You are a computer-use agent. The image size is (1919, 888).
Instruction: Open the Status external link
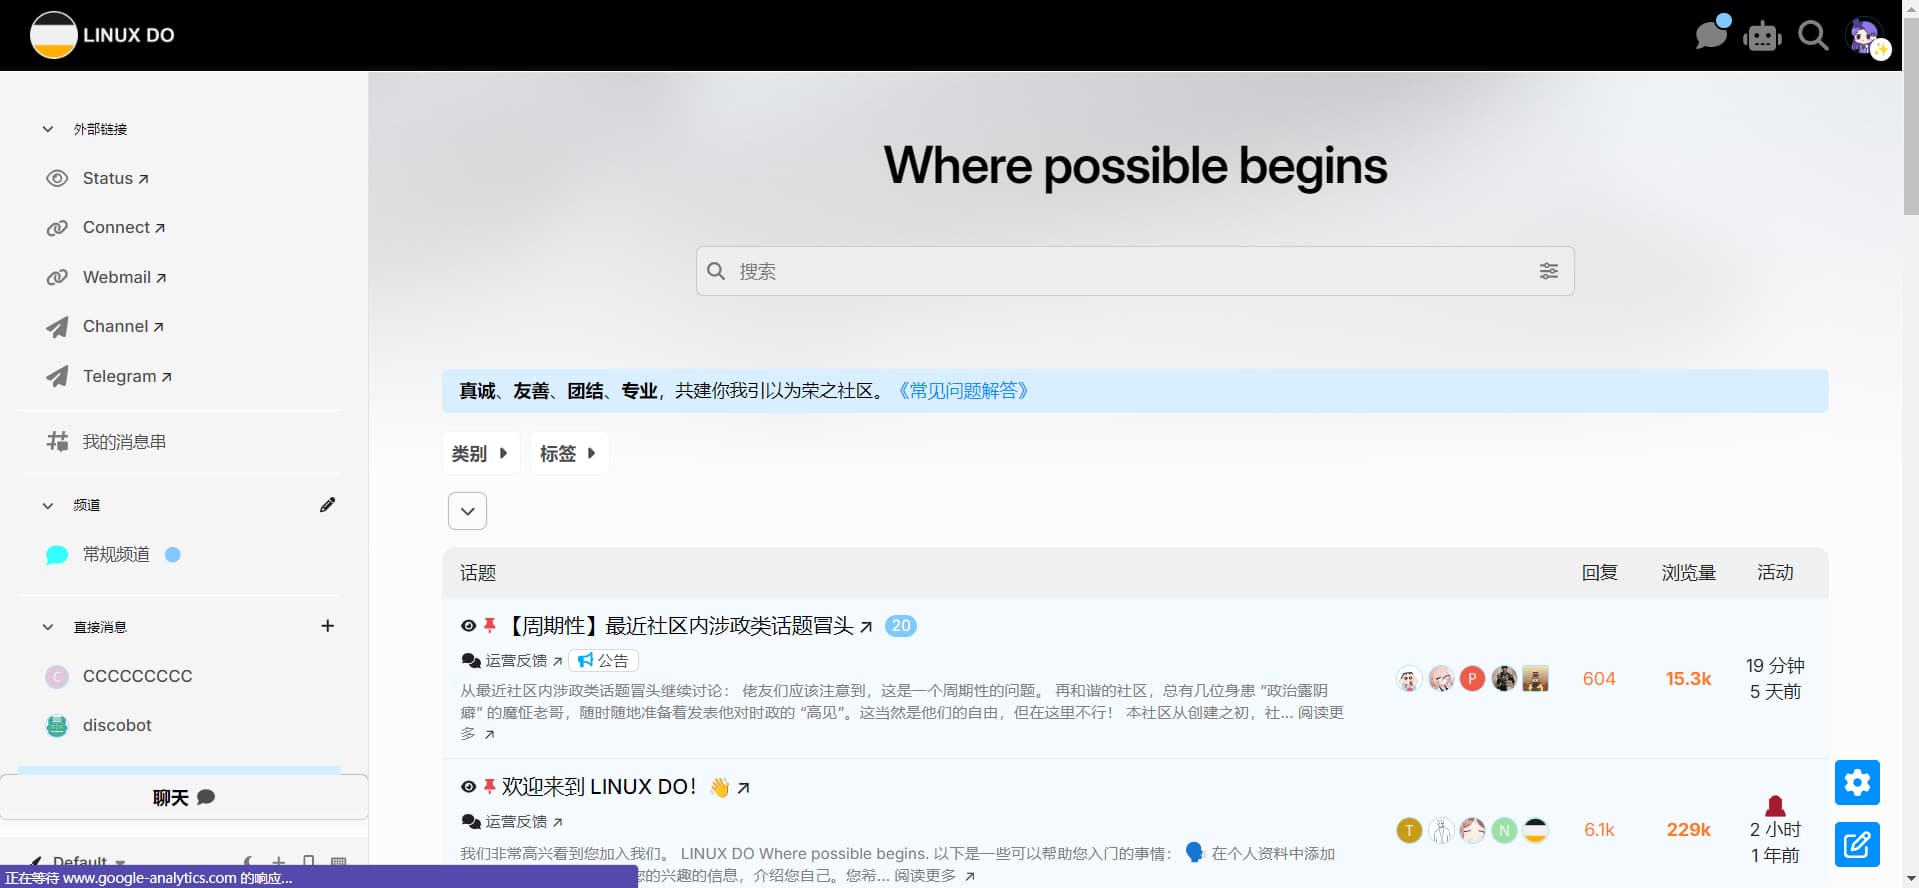click(x=115, y=178)
